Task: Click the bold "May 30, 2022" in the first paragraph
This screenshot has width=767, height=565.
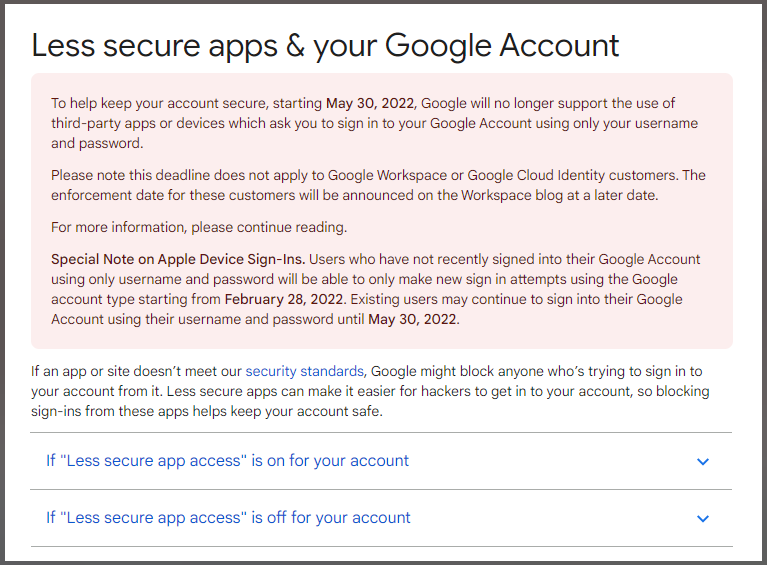Action: pyautogui.click(x=370, y=103)
